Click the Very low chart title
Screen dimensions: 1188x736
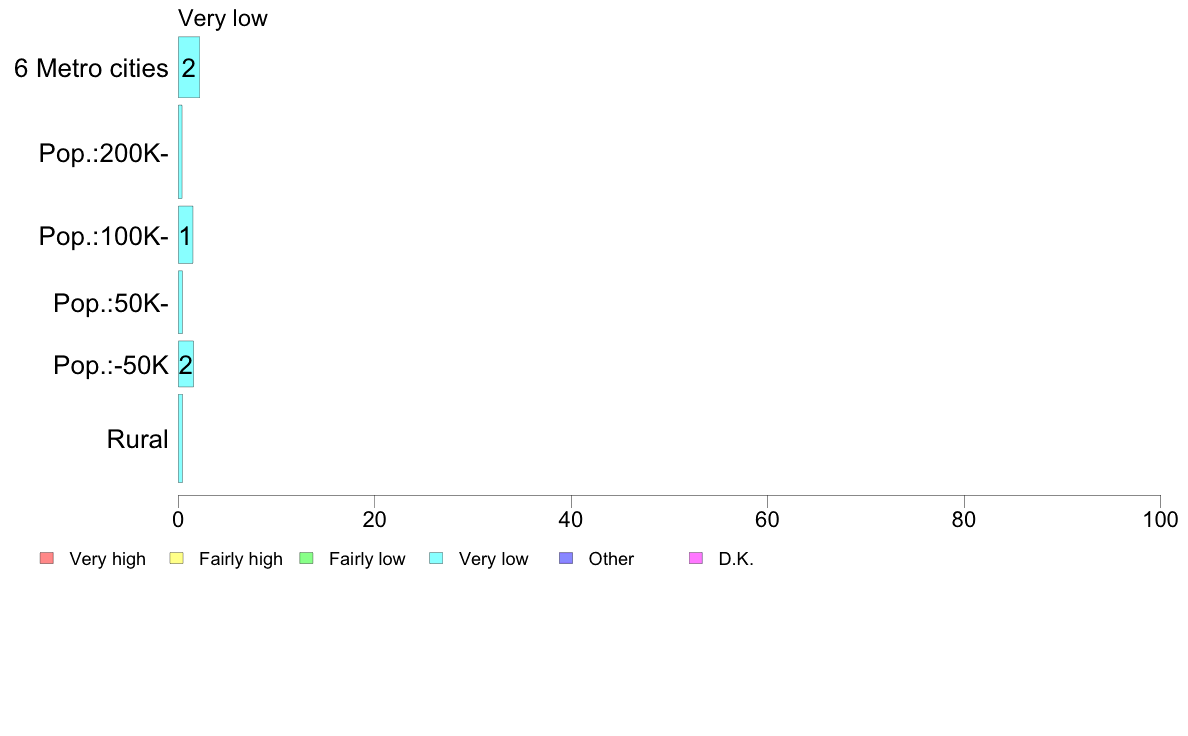pos(223,18)
